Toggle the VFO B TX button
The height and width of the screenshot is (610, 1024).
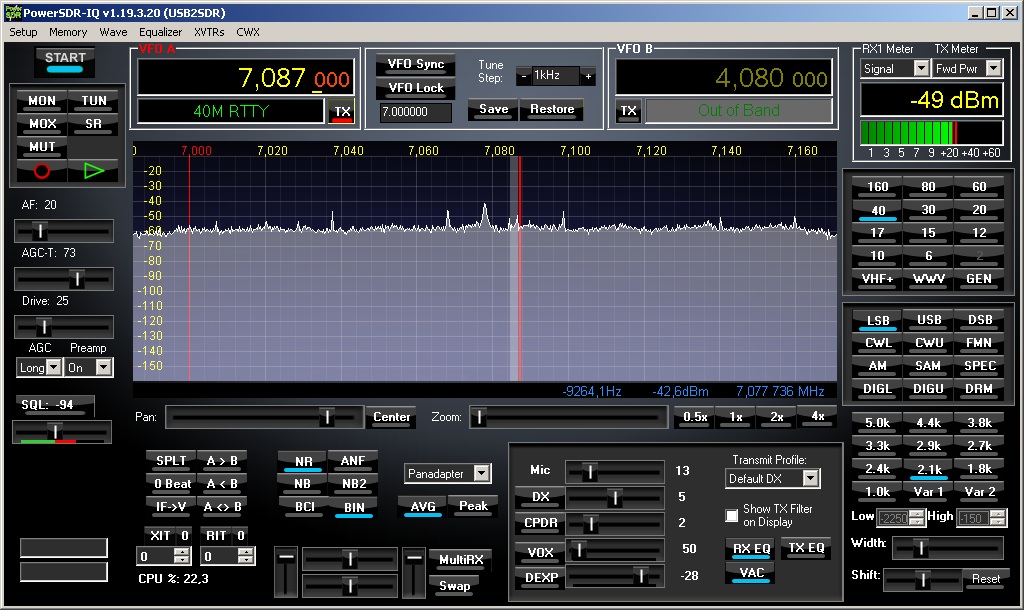point(628,110)
